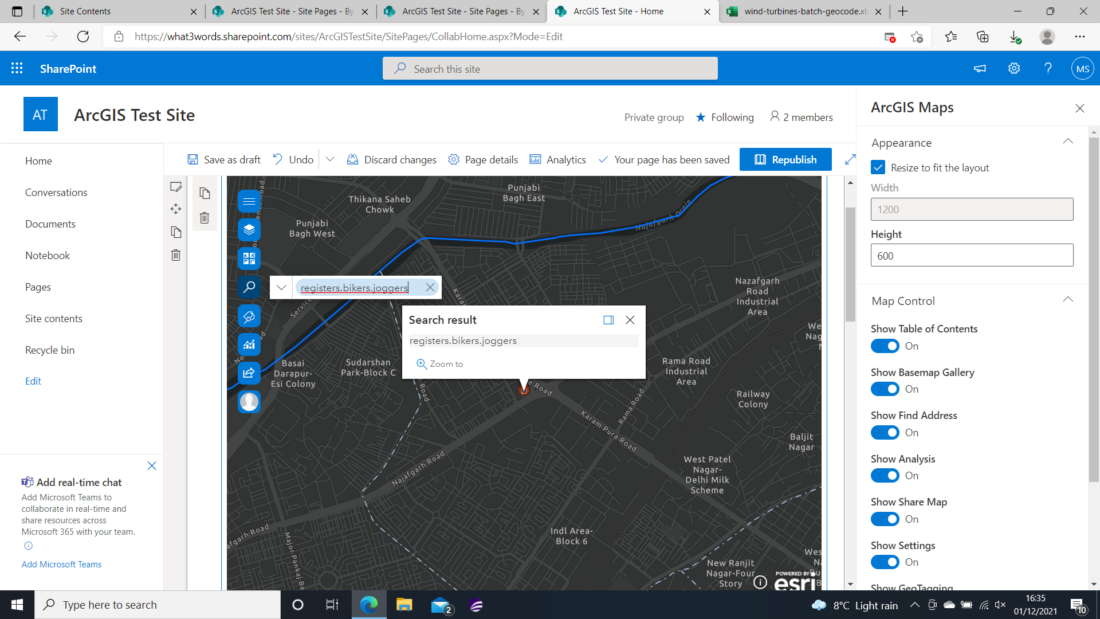
Task: Click Save as draft
Action: coord(224,159)
